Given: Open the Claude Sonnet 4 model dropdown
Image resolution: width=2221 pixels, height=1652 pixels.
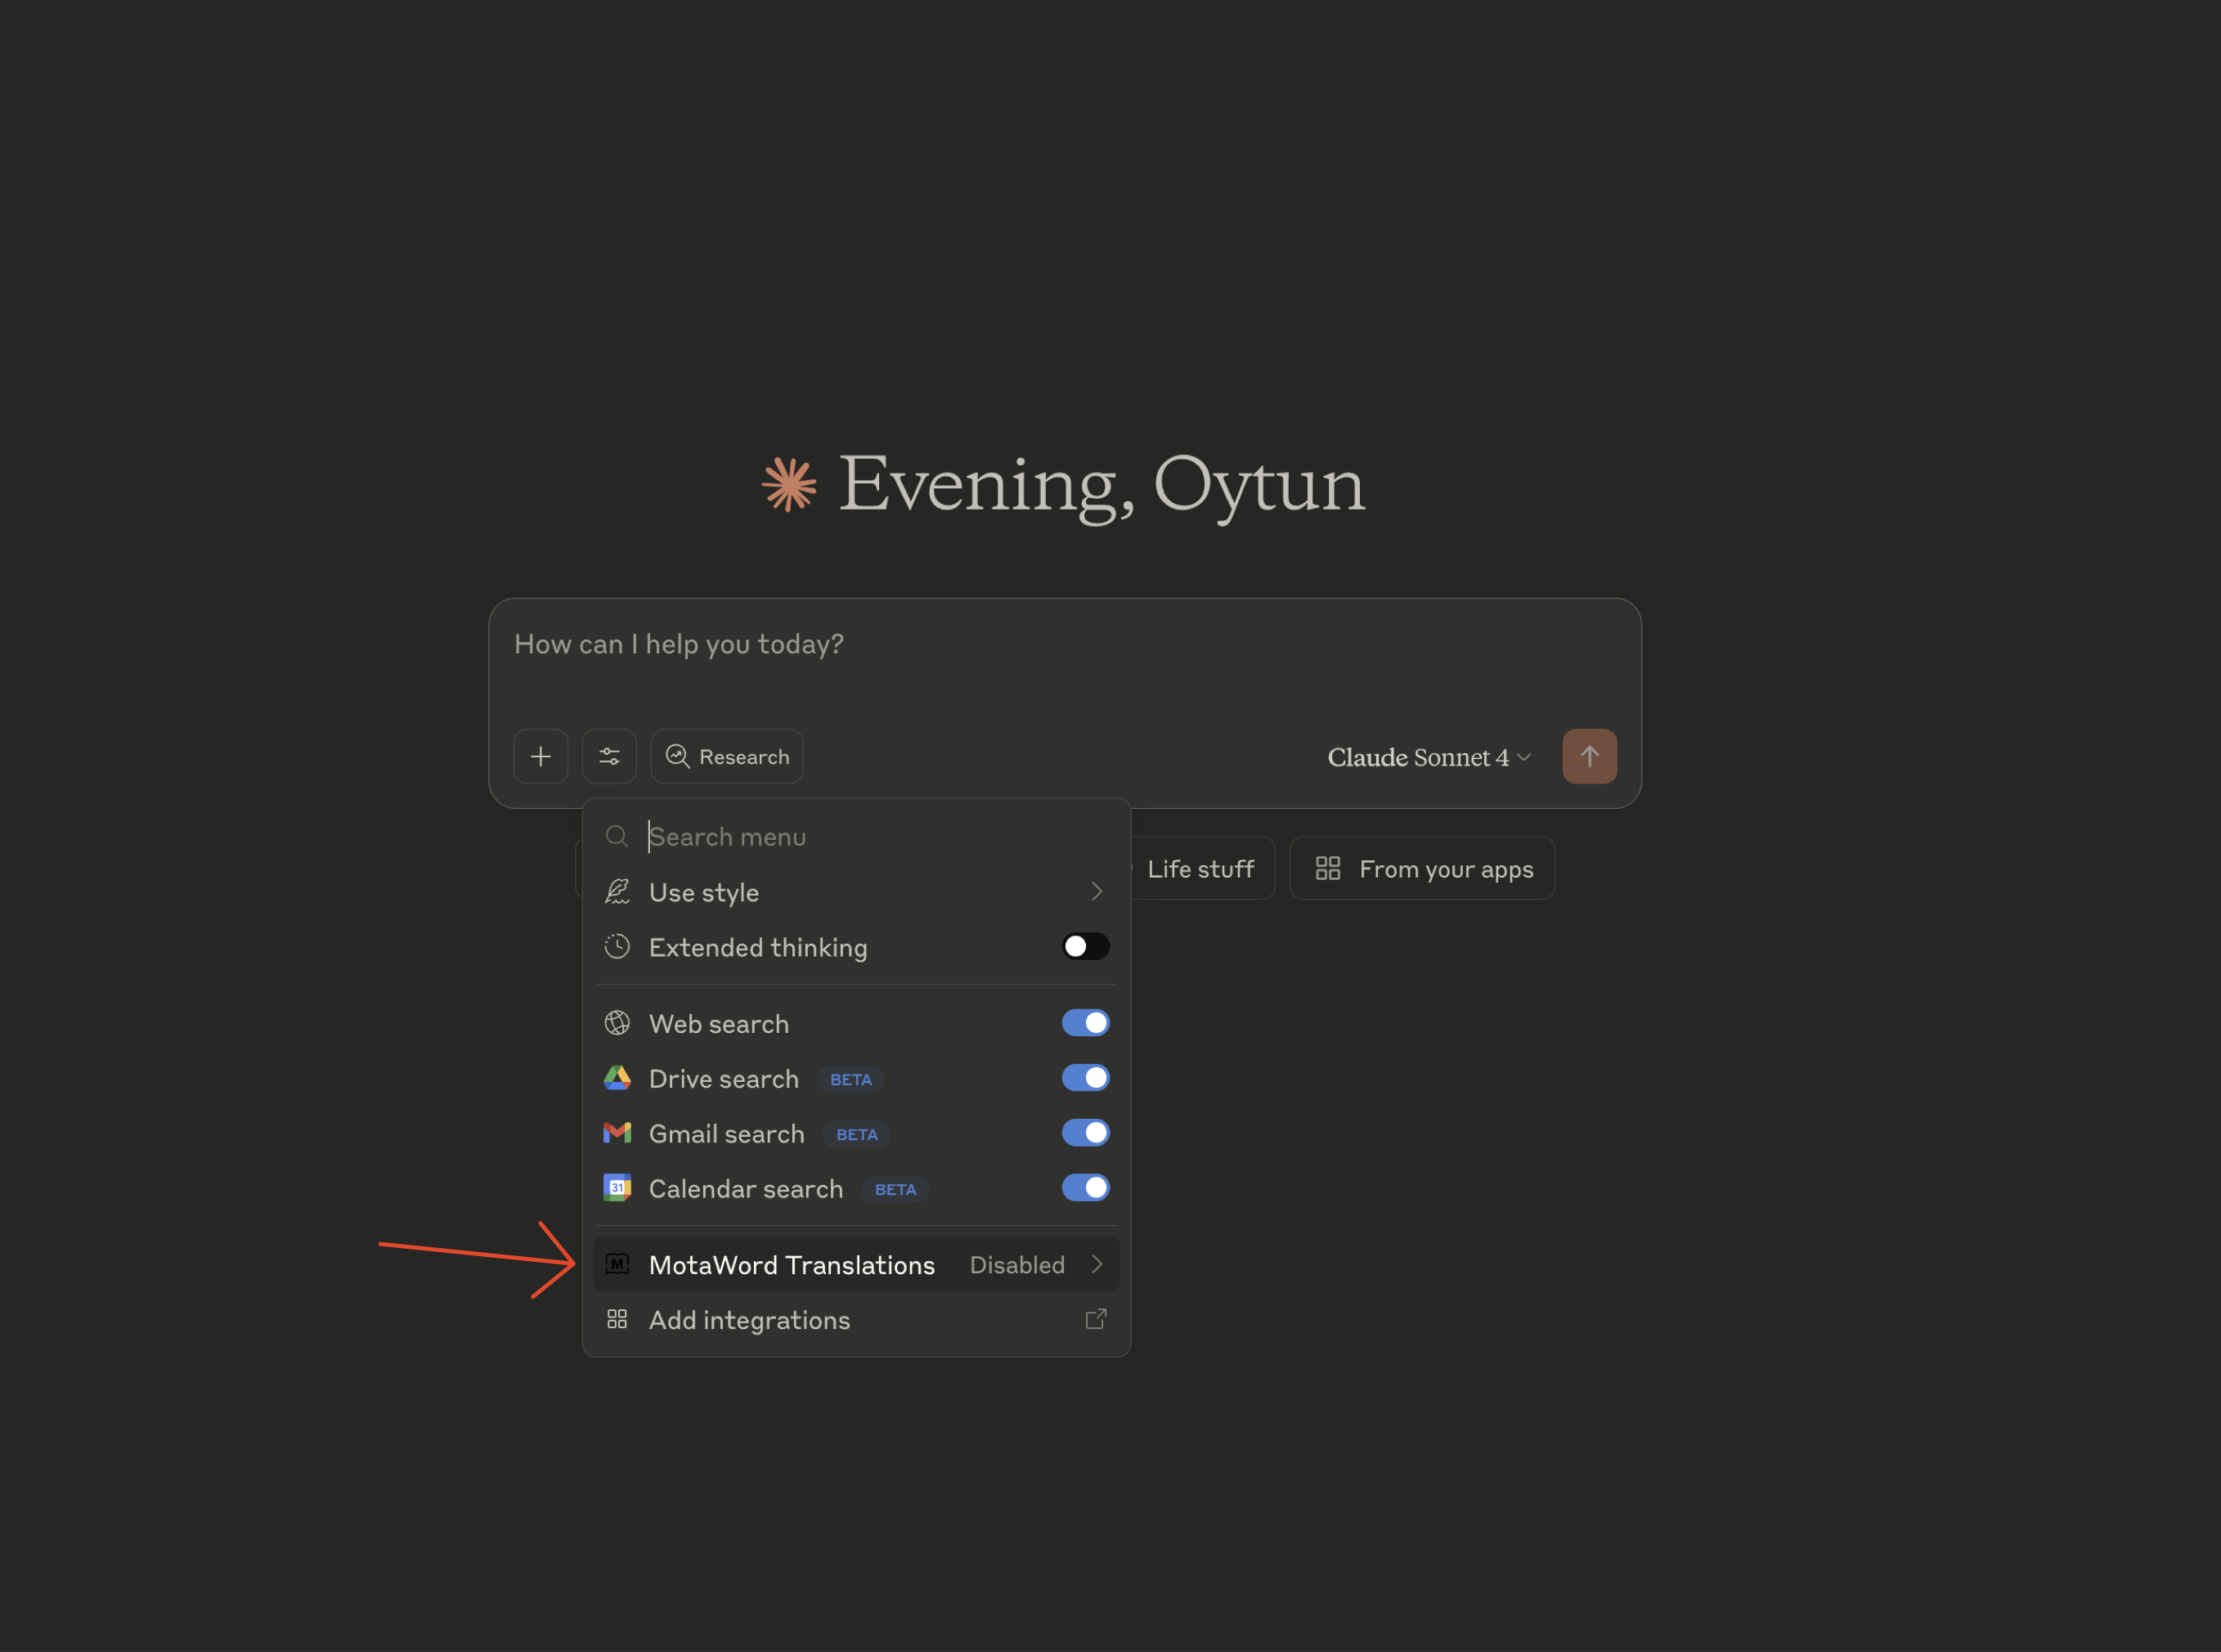Looking at the screenshot, I should point(1428,757).
